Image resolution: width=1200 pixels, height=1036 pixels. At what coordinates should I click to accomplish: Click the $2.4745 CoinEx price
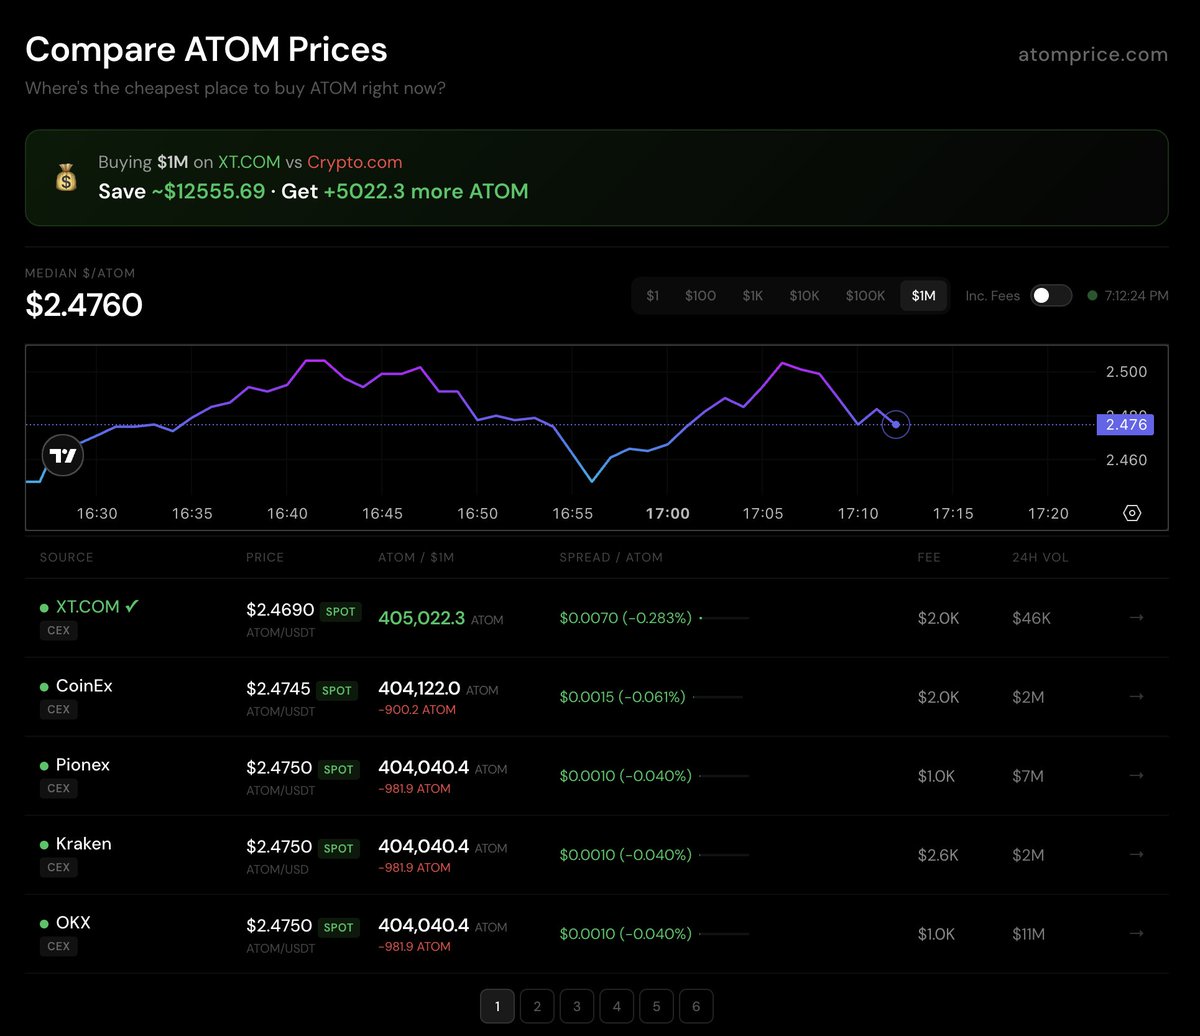(x=278, y=689)
